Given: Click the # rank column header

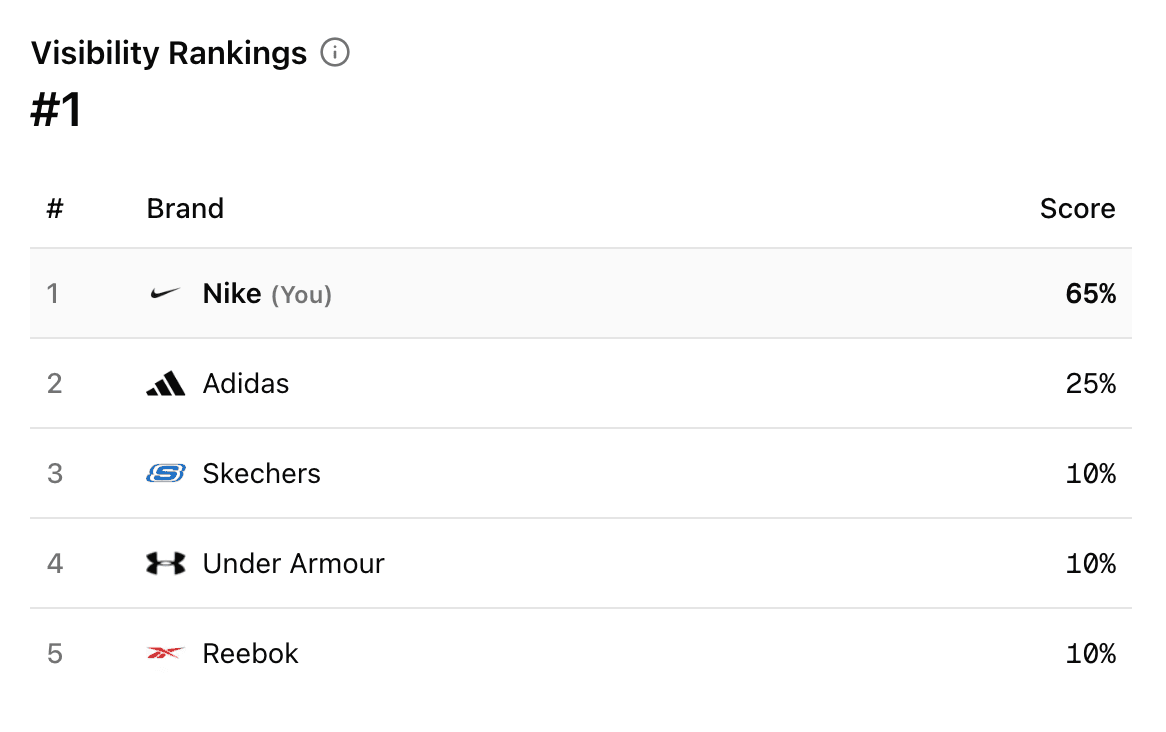Looking at the screenshot, I should coord(55,208).
